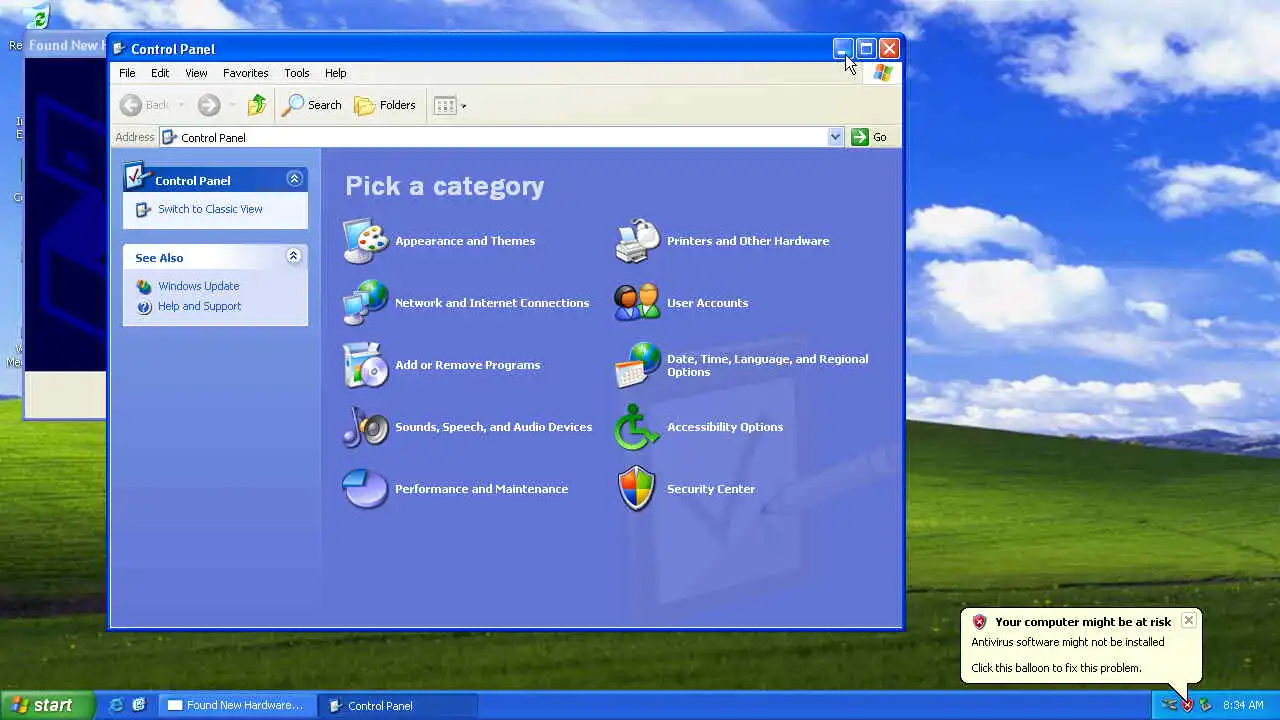1280x720 pixels.
Task: Open the Help menu
Action: pos(335,73)
